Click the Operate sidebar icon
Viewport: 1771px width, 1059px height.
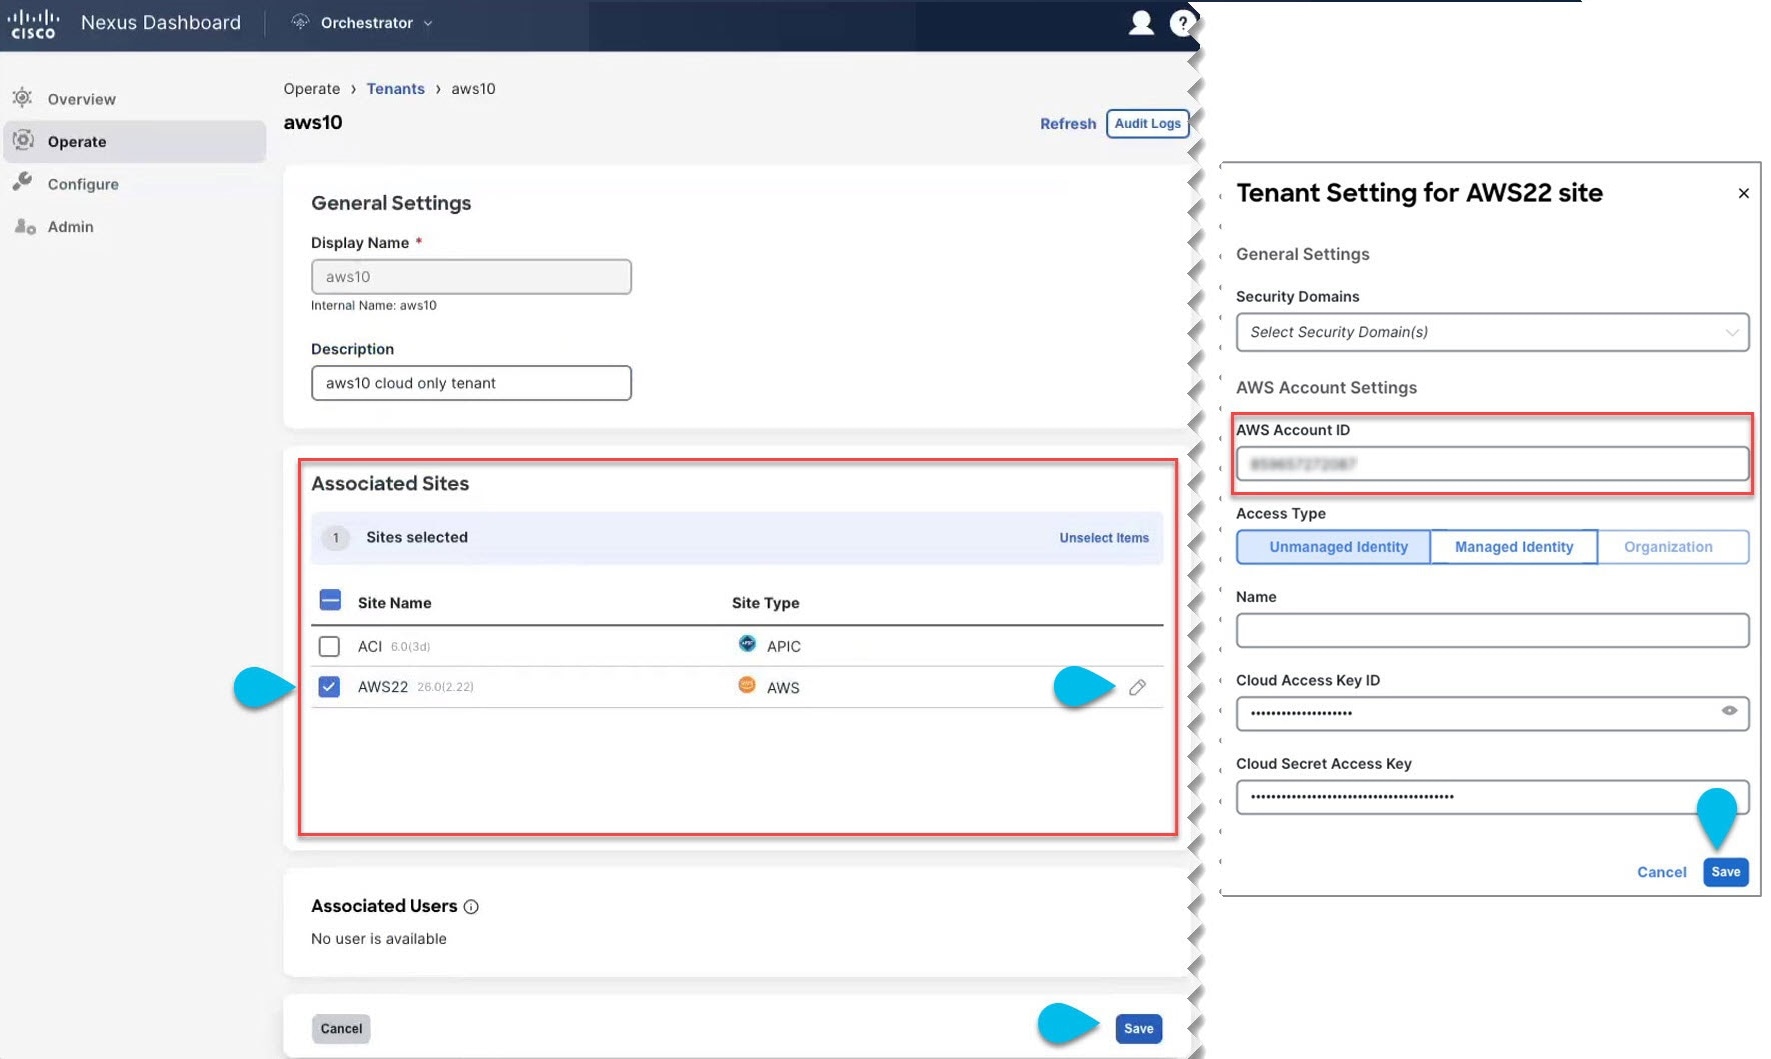(23, 140)
